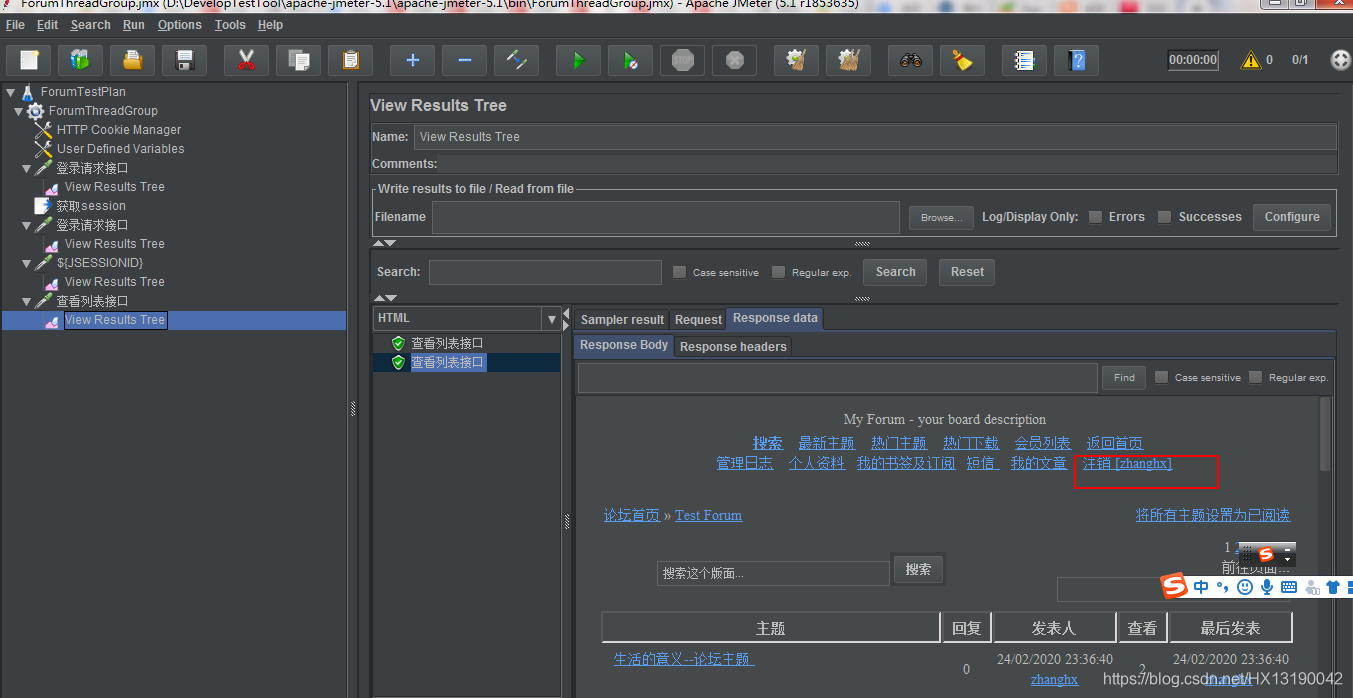
Task: Open the Help question mark icon
Action: click(1076, 60)
